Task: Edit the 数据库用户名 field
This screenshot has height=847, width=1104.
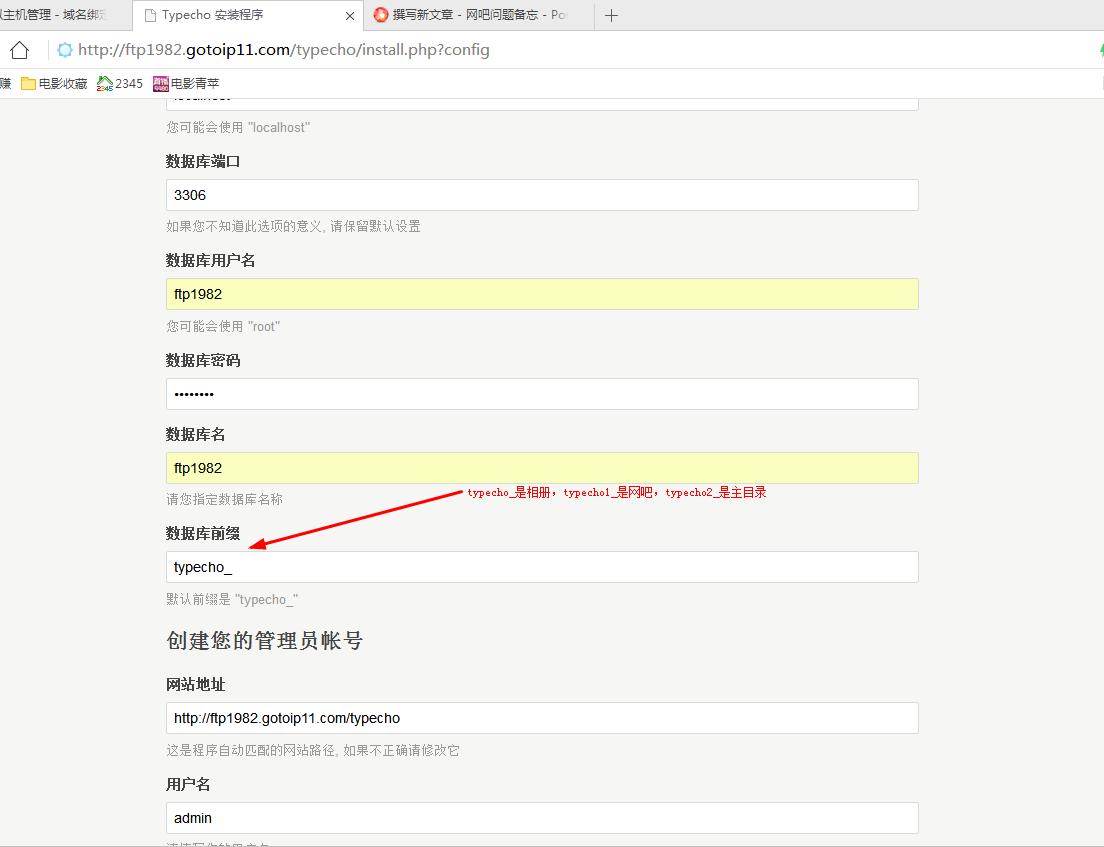Action: coord(542,294)
